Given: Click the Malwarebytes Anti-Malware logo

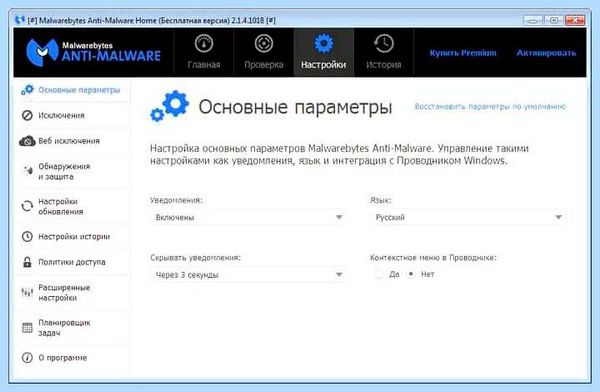Looking at the screenshot, I should (93, 52).
